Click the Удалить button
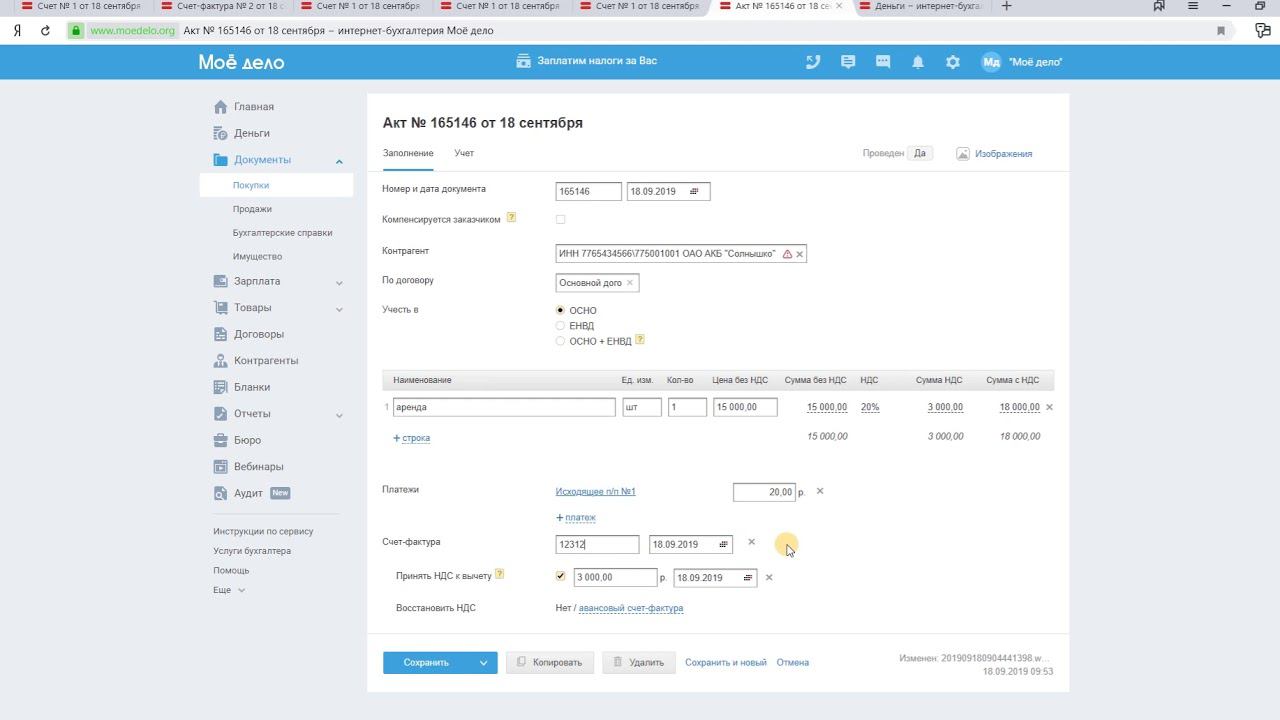 tap(639, 662)
